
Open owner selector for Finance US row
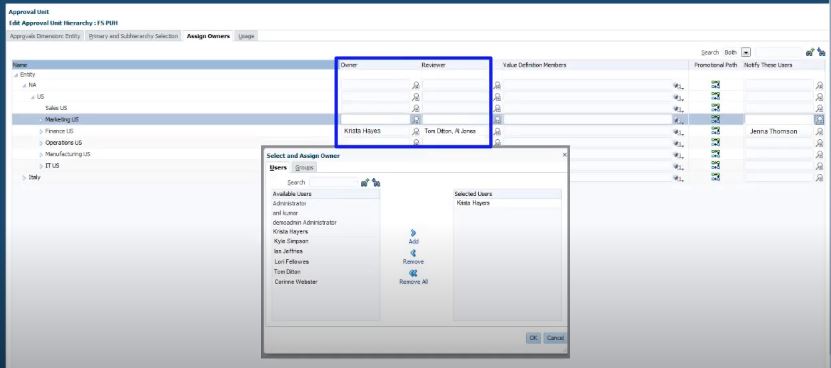coord(416,131)
